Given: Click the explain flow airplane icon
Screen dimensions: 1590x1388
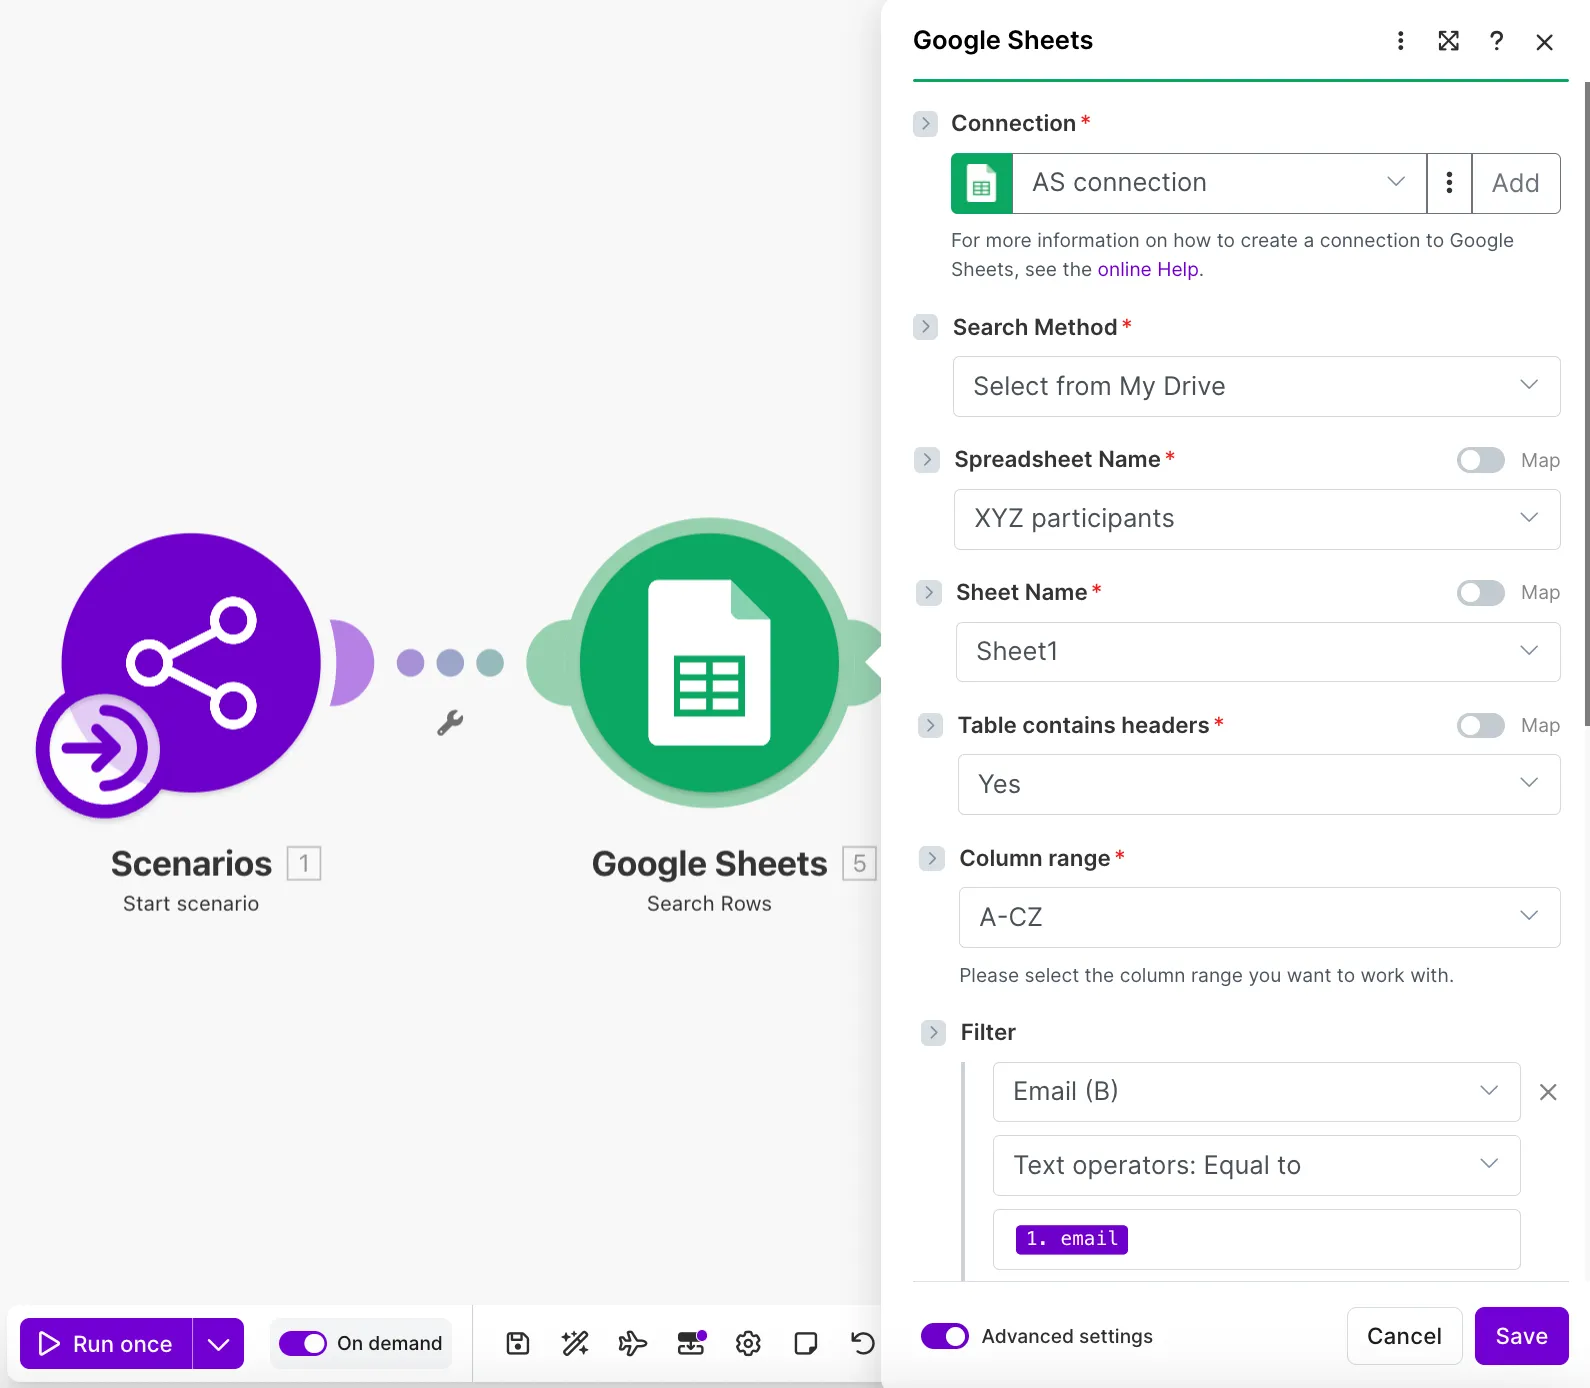Looking at the screenshot, I should (632, 1343).
